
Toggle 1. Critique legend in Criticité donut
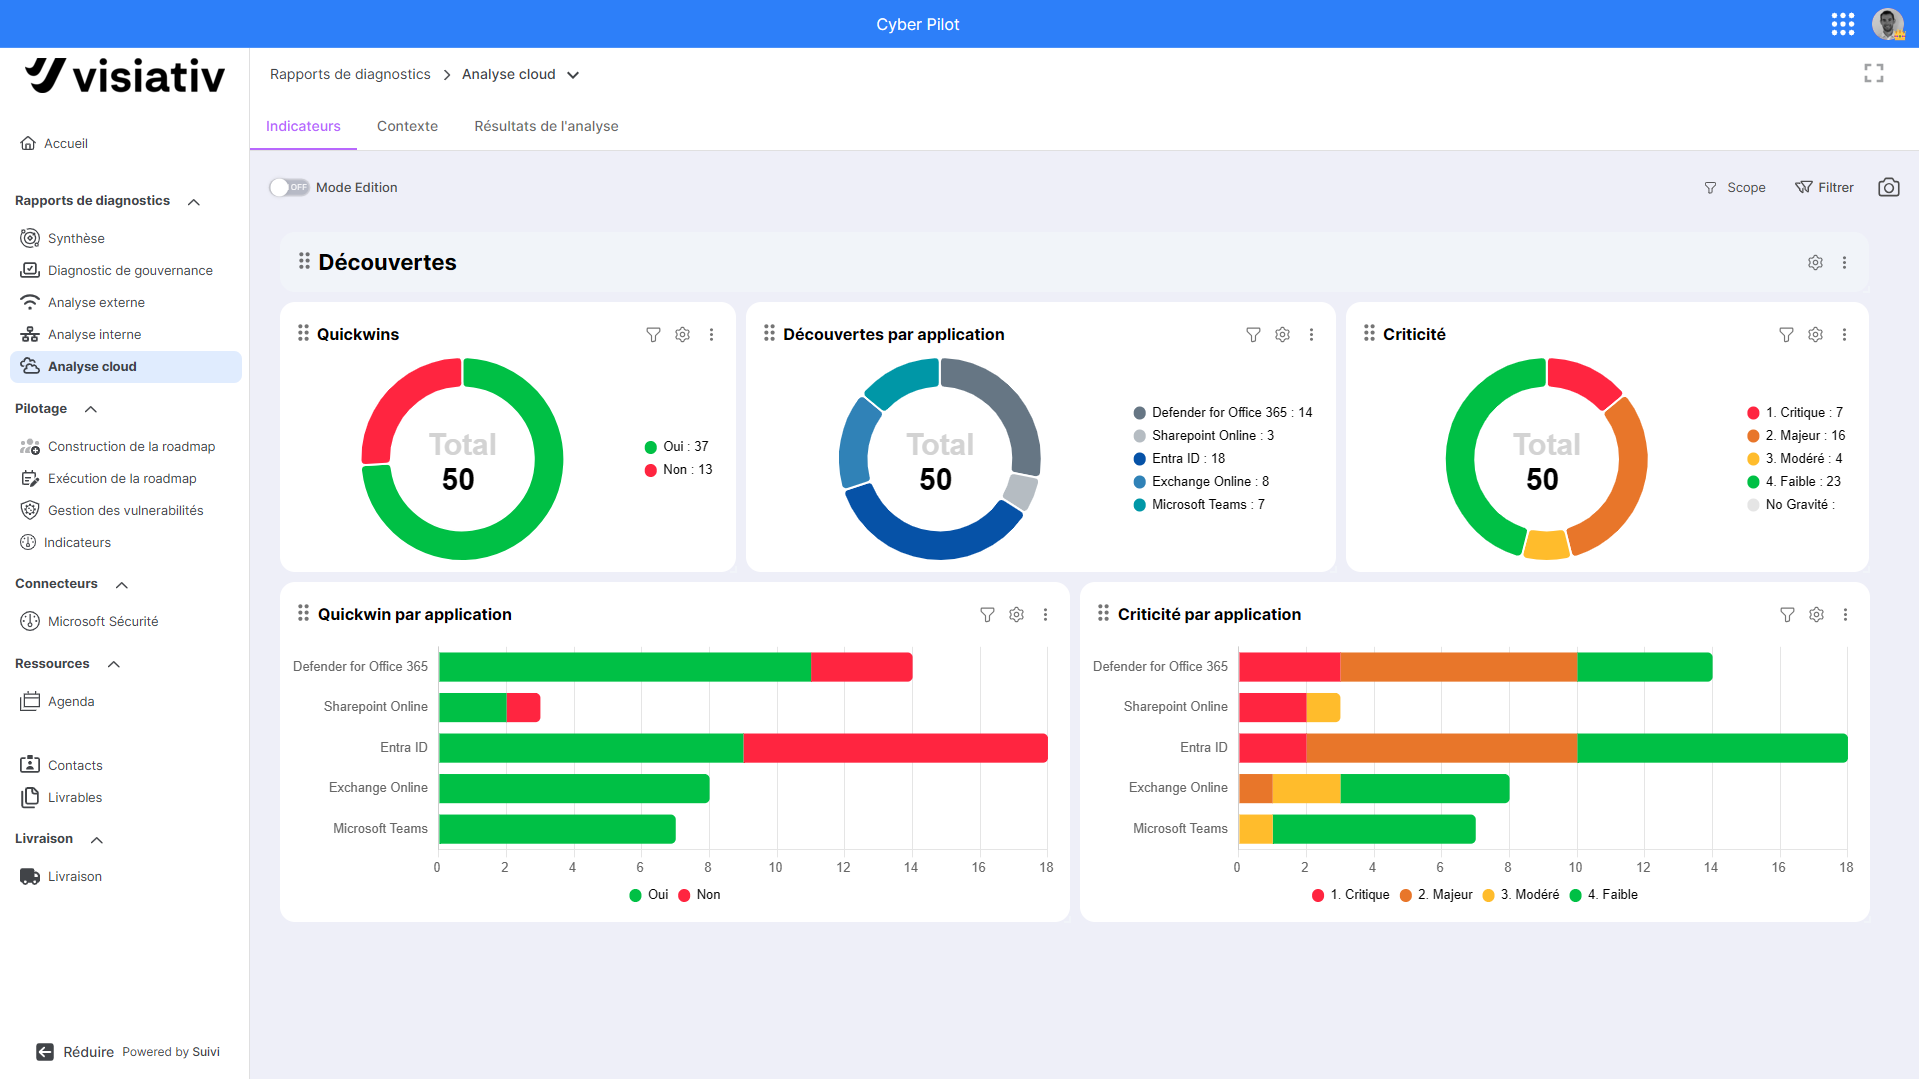point(1795,413)
